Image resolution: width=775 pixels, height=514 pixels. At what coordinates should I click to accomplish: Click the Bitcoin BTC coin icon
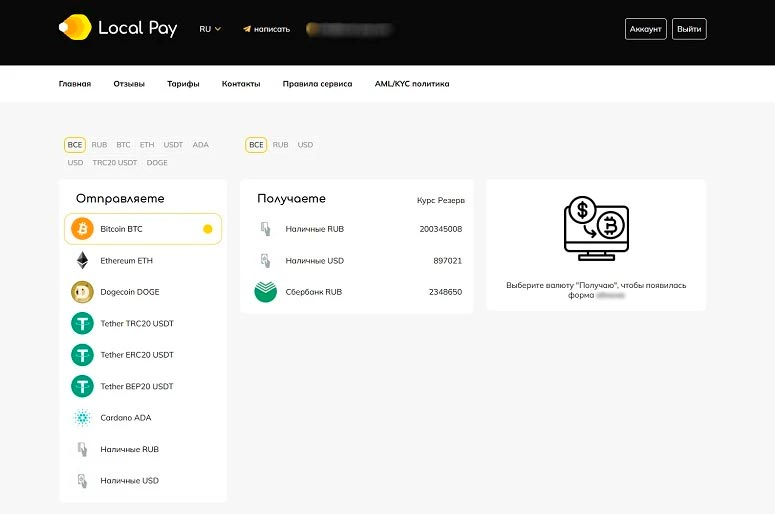tap(82, 229)
